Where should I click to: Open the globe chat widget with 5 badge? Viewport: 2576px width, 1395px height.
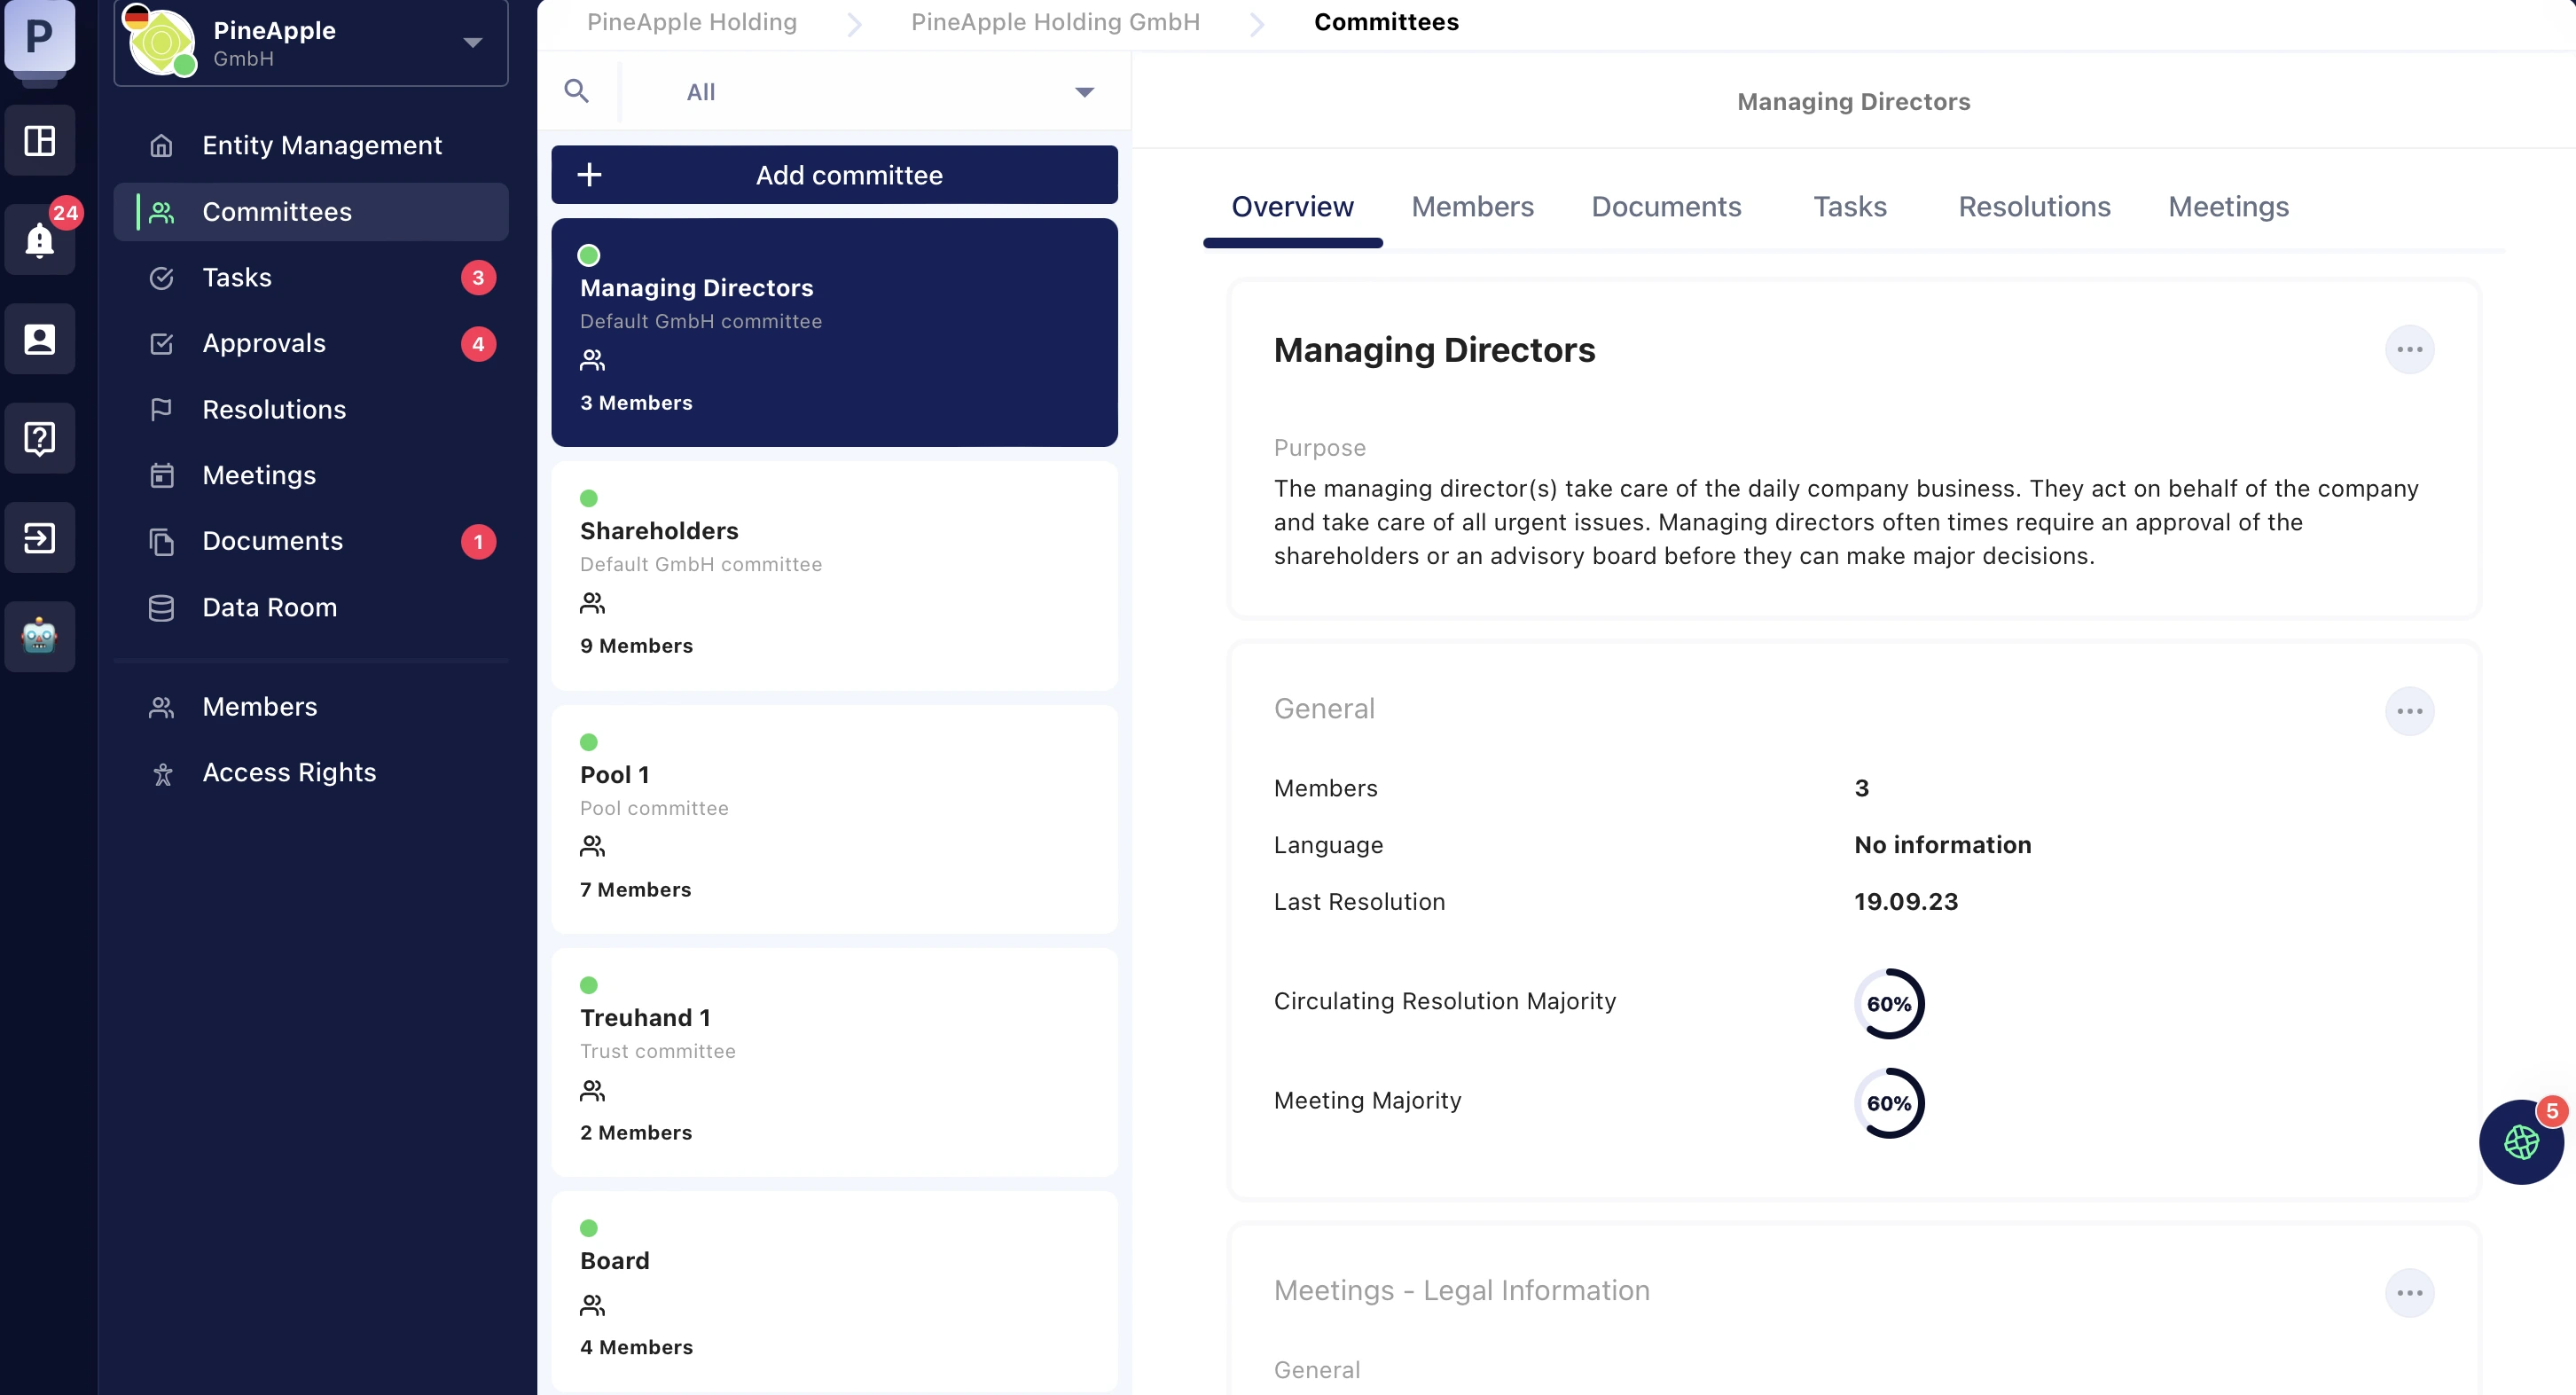click(x=2521, y=1142)
